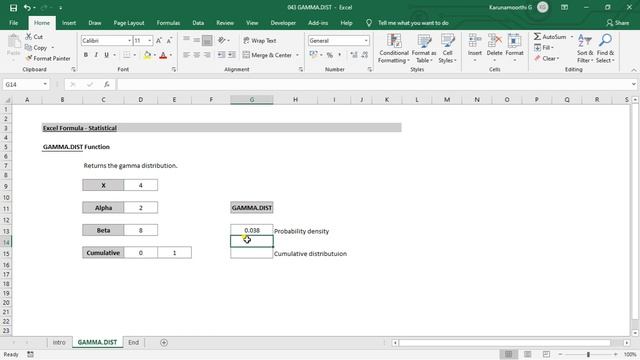Click the Decrease Indent icon
This screenshot has width=640, height=360.
tap(221, 55)
